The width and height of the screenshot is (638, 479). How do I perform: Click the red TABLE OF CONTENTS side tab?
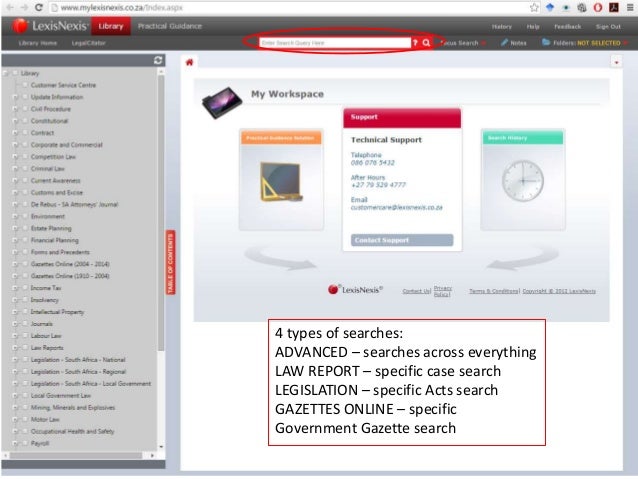coord(170,262)
